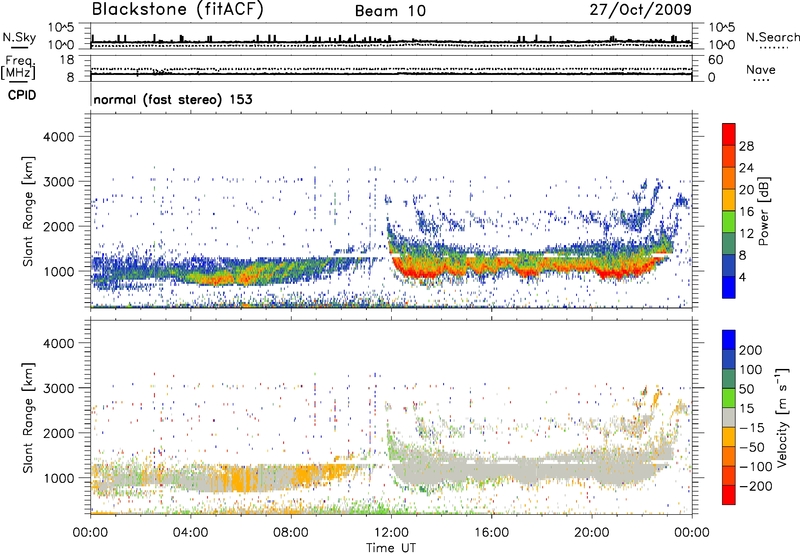This screenshot has width=800, height=554.
Task: Click the 'CPID' row label
Action: [x=22, y=95]
